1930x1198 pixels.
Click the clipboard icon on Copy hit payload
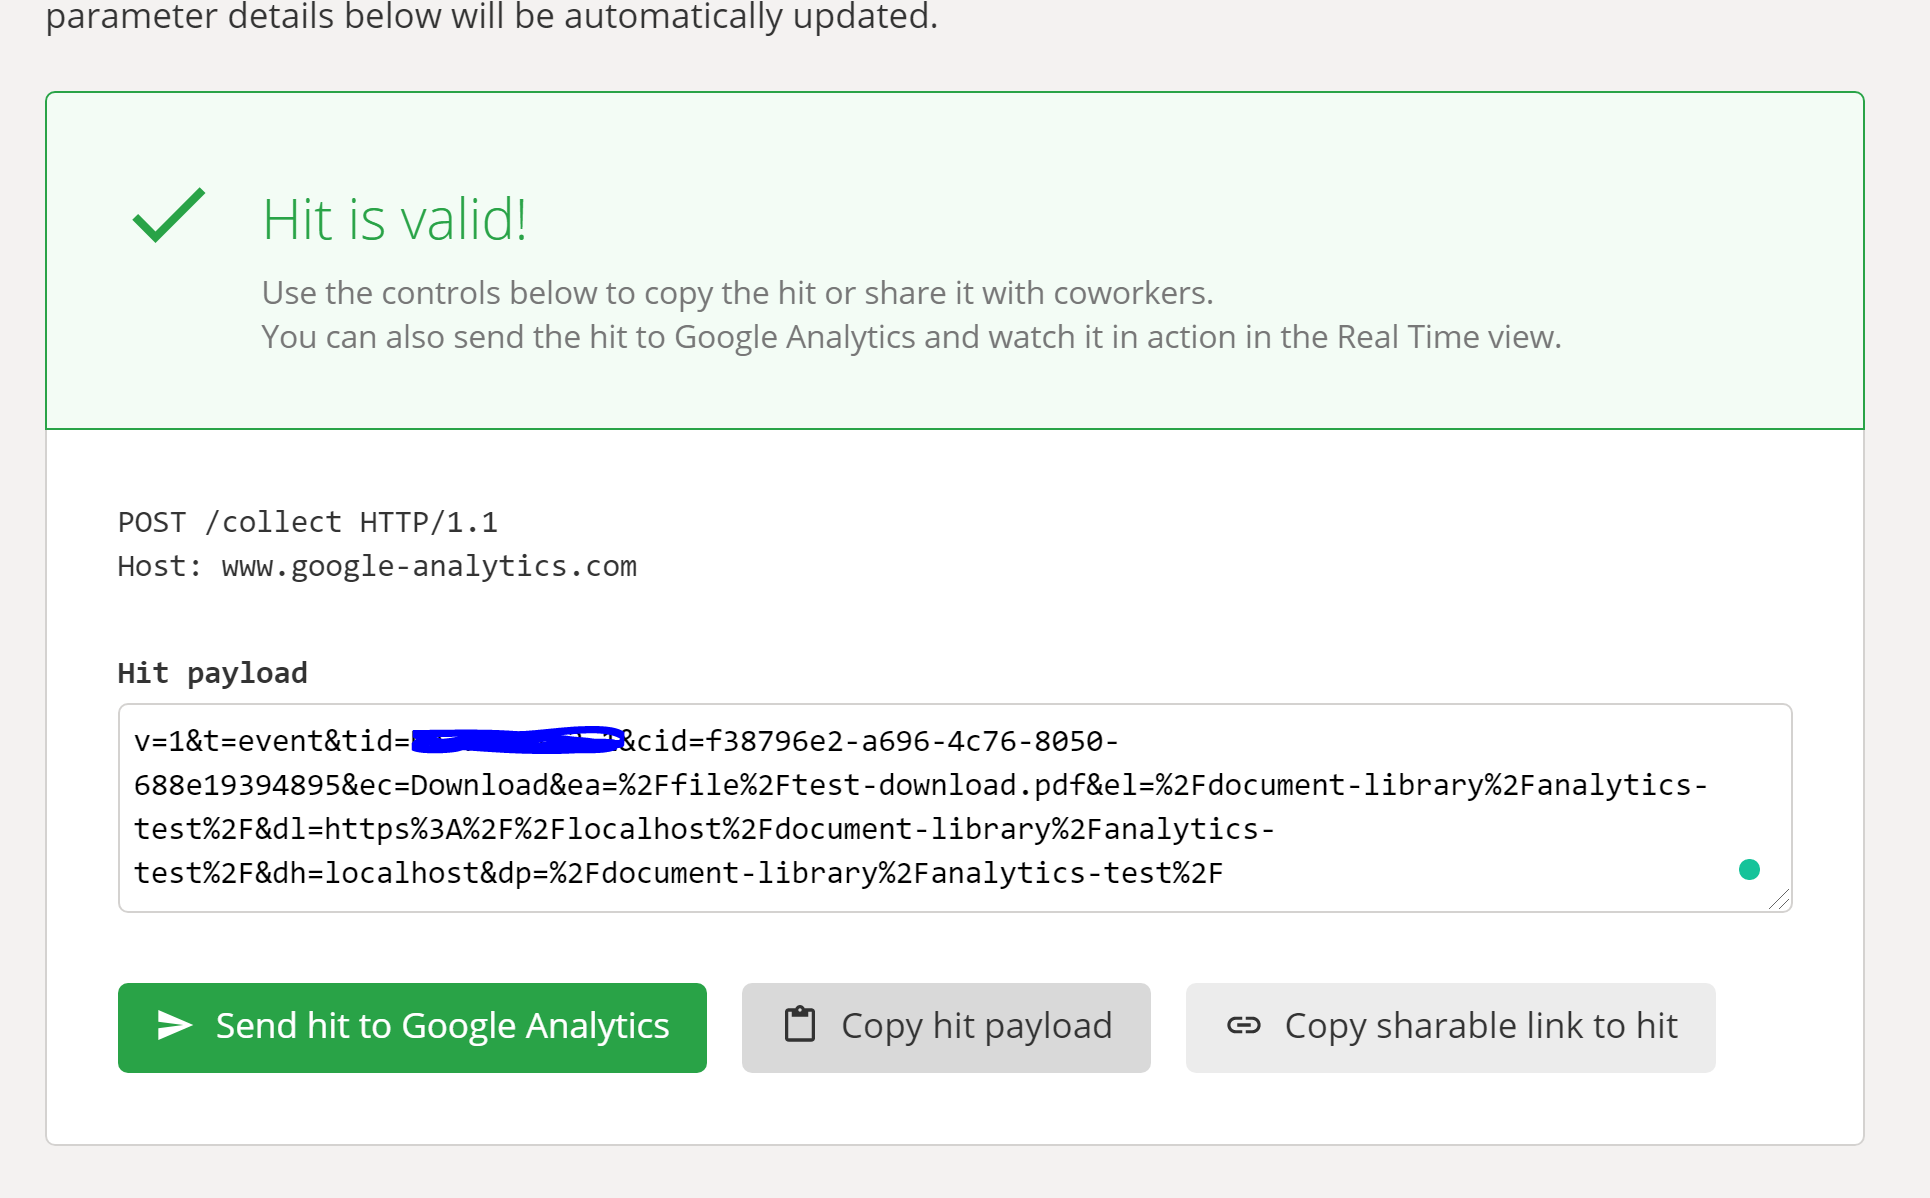[x=799, y=1025]
